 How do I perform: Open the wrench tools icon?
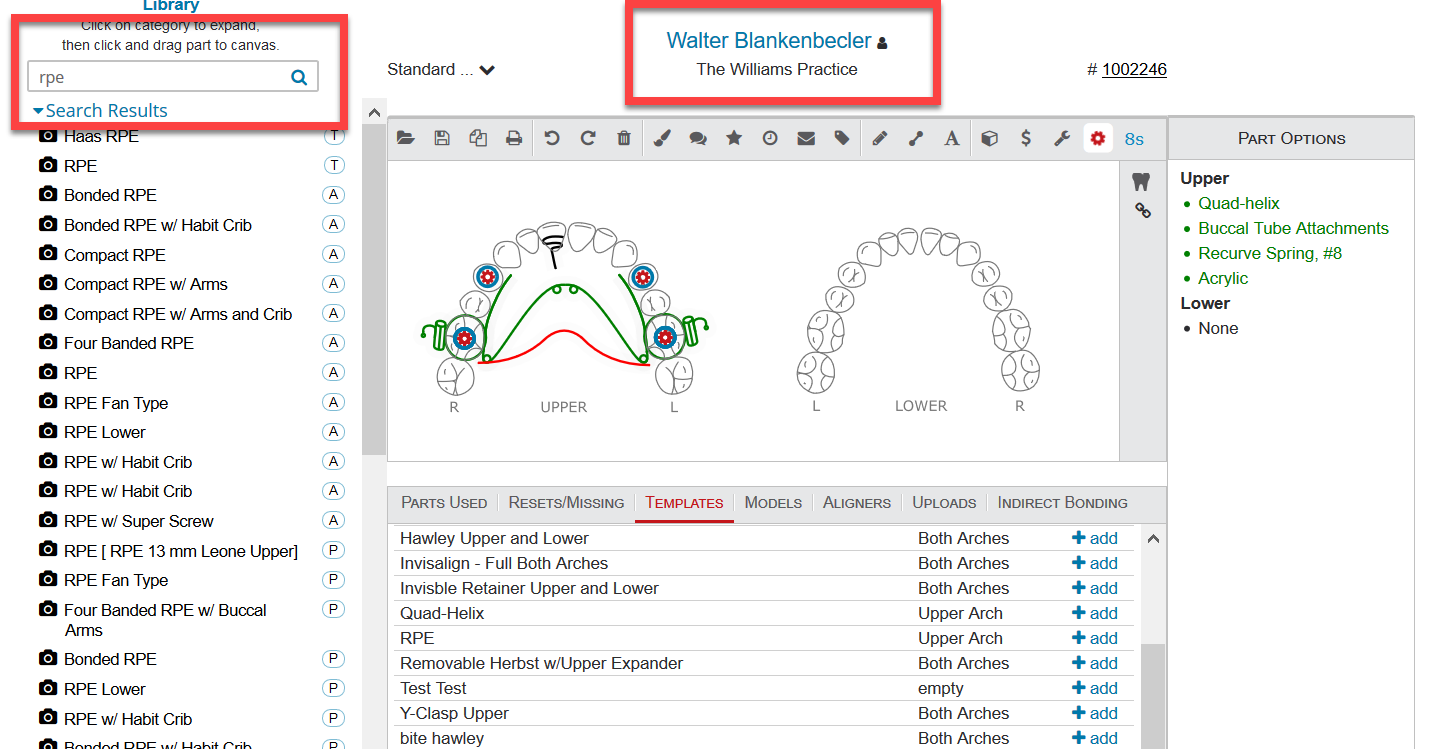pyautogui.click(x=1062, y=139)
